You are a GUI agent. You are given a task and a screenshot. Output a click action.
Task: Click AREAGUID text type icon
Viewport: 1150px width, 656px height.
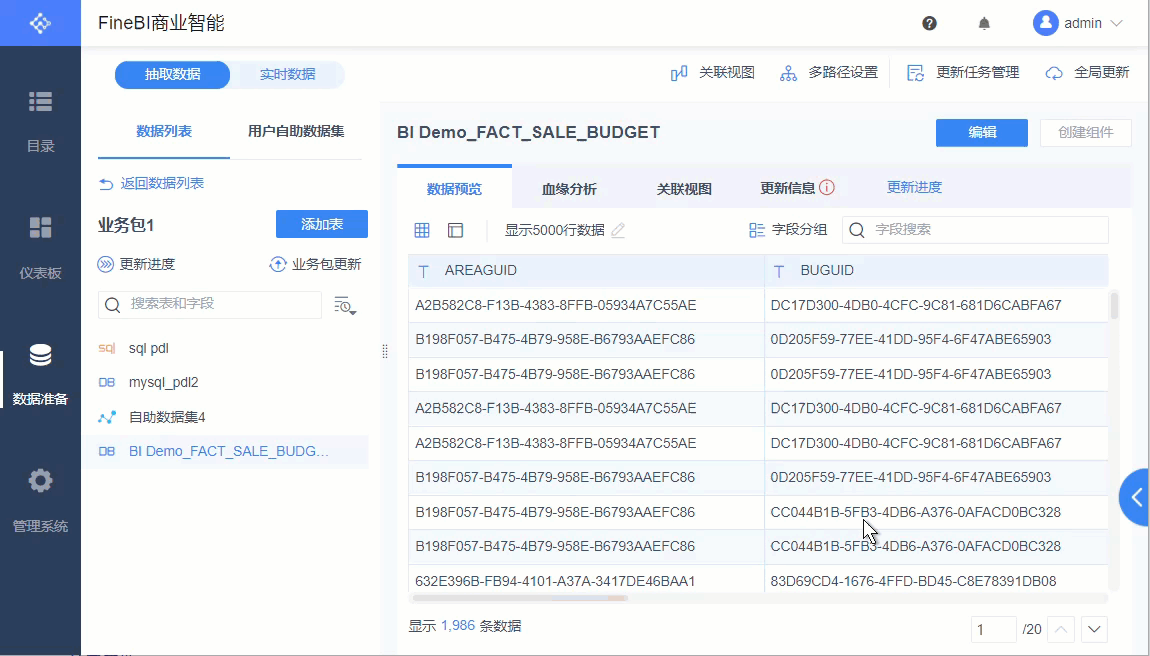(x=423, y=271)
